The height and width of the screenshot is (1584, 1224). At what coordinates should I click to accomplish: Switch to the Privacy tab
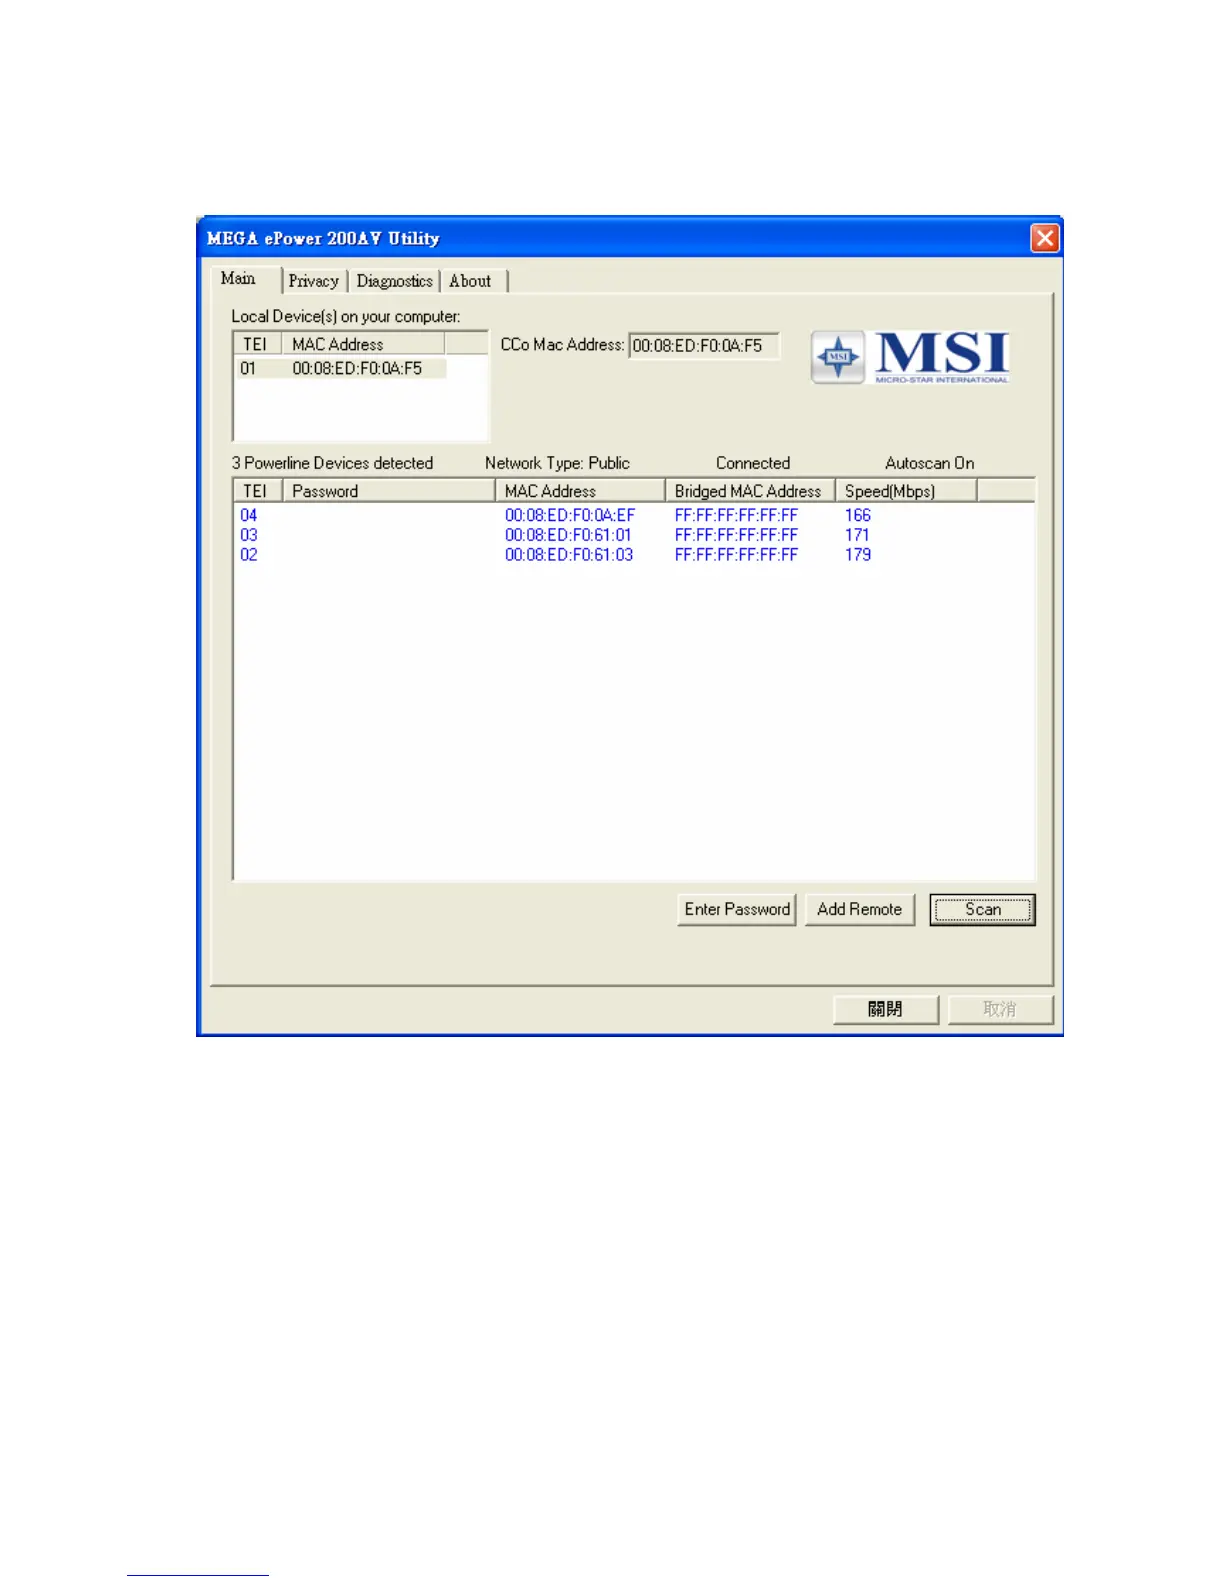pyautogui.click(x=314, y=281)
